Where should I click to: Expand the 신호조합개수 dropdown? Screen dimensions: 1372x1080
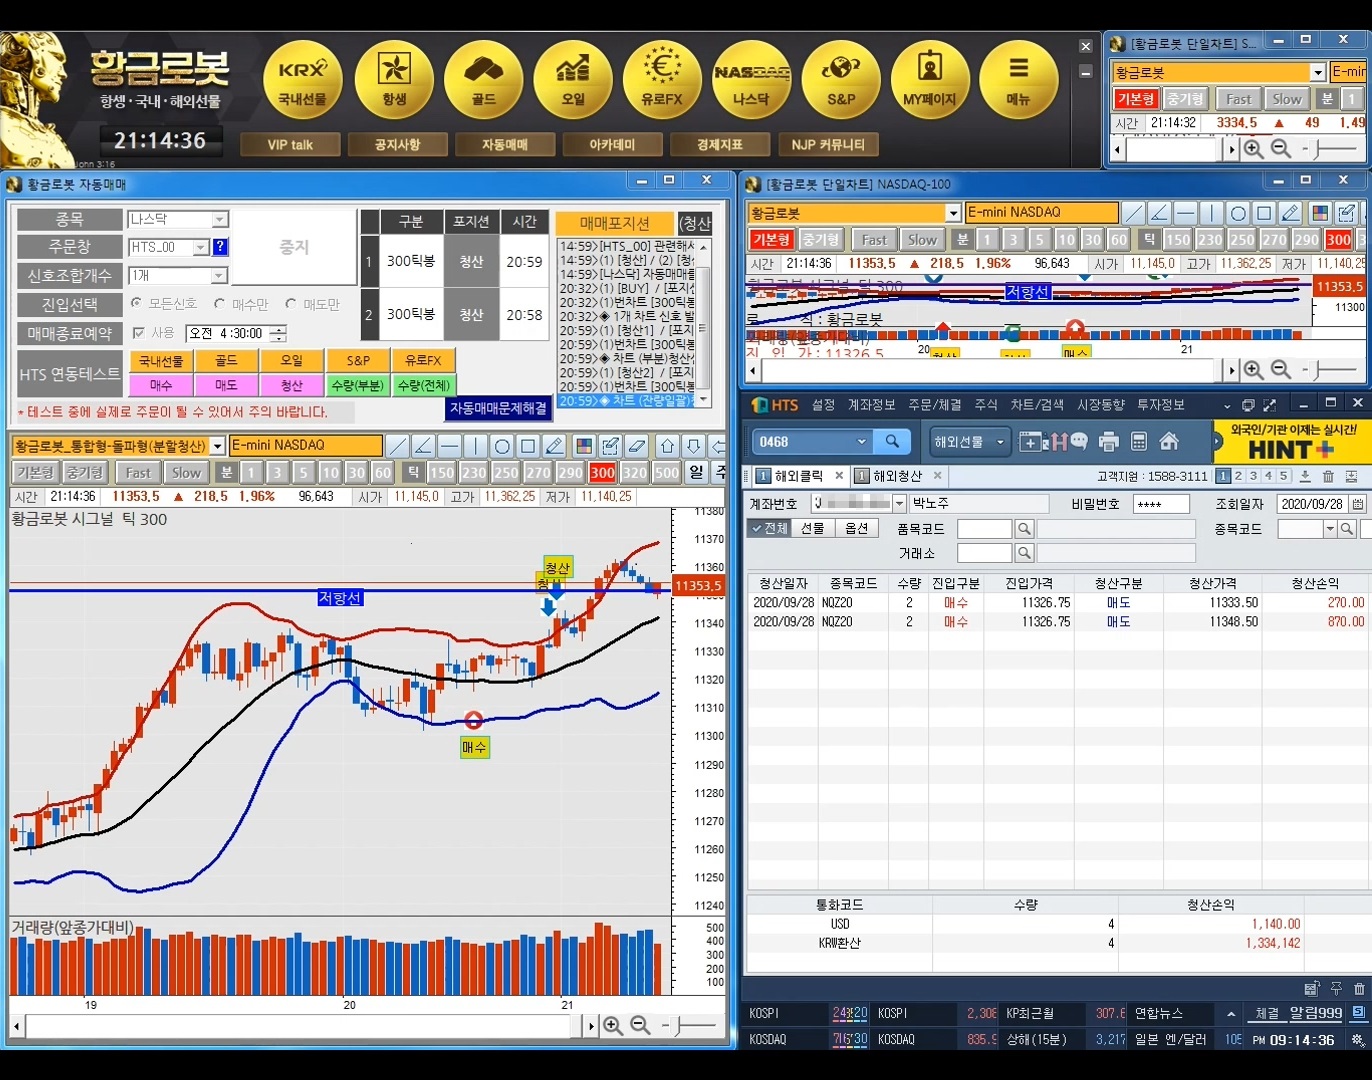[x=220, y=275]
